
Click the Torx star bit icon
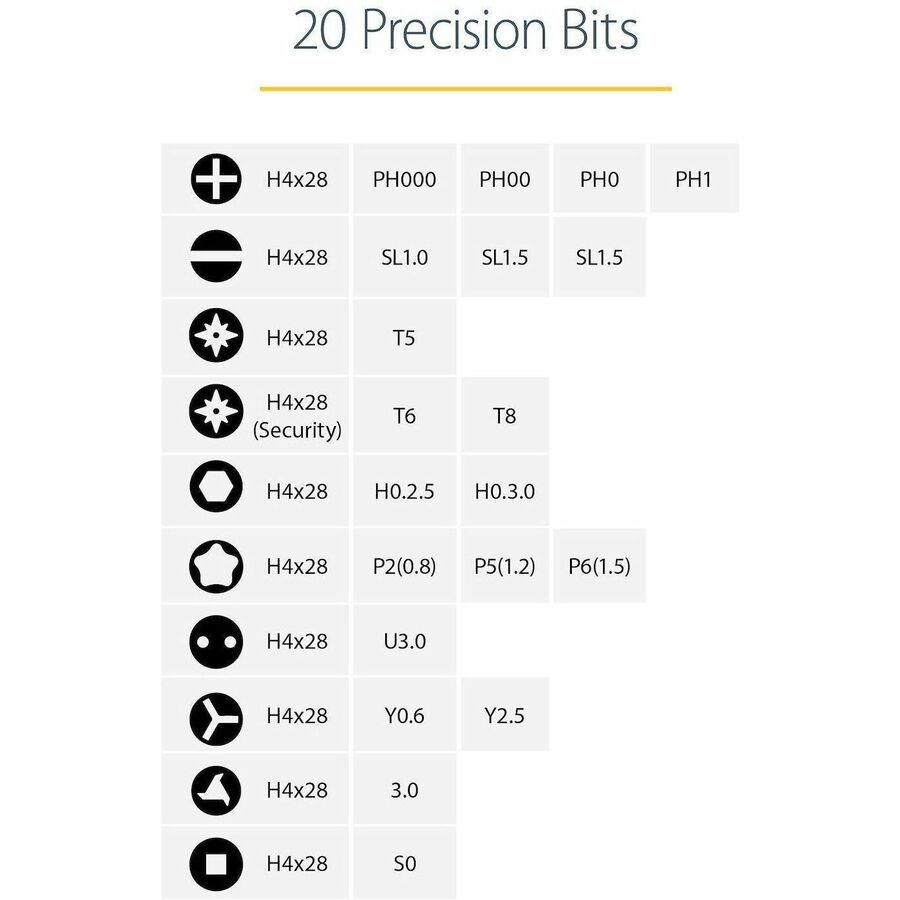(x=216, y=337)
